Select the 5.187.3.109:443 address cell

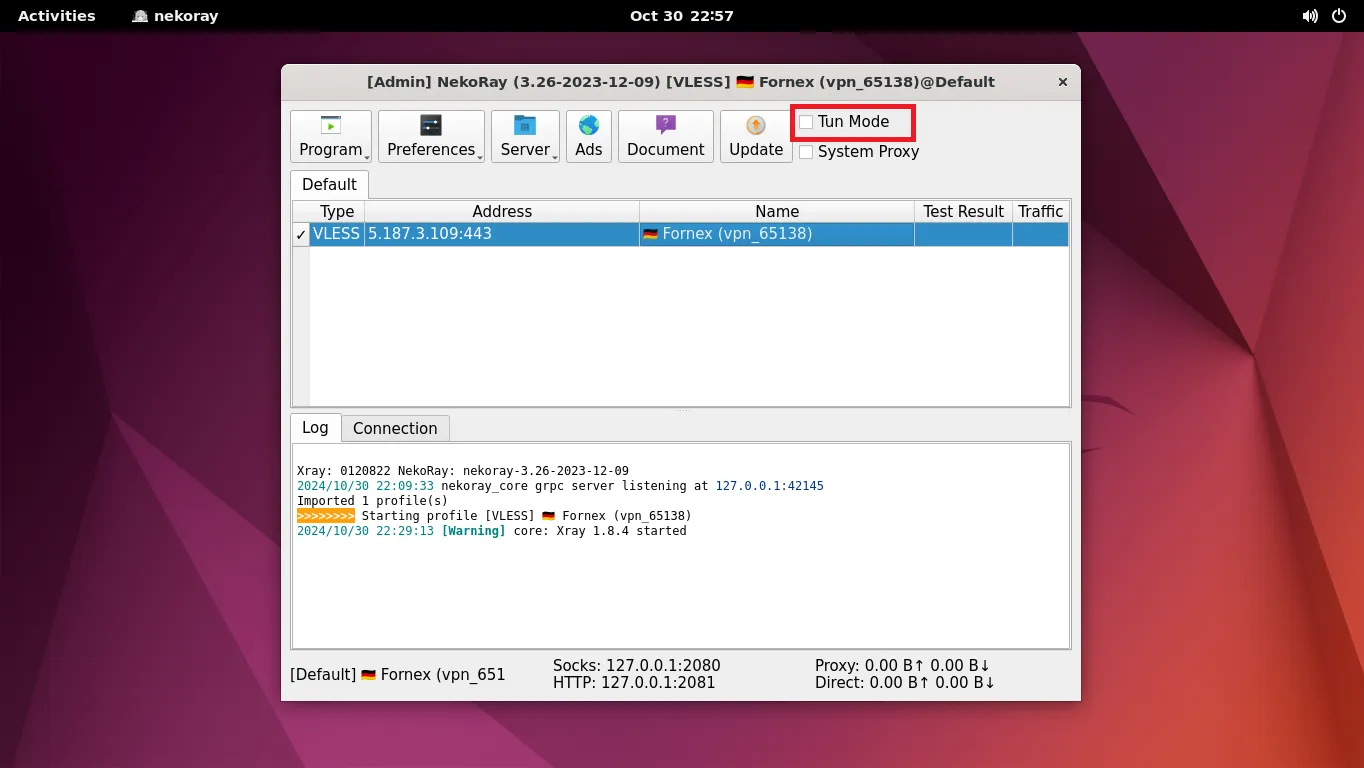pos(502,234)
